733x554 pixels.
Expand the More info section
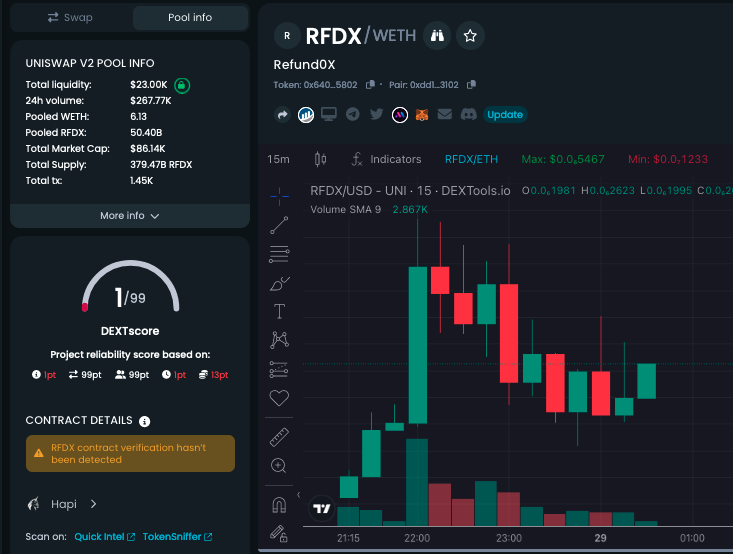coord(129,216)
